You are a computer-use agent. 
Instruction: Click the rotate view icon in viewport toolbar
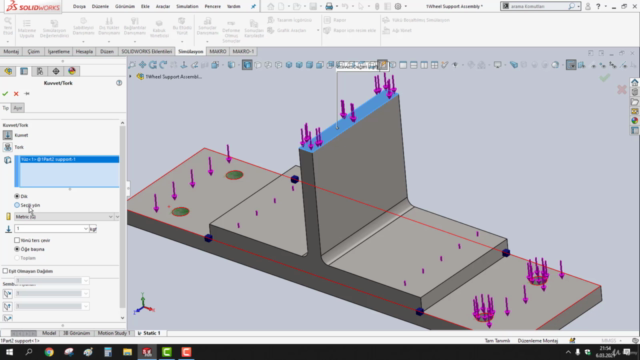click(x=153, y=65)
